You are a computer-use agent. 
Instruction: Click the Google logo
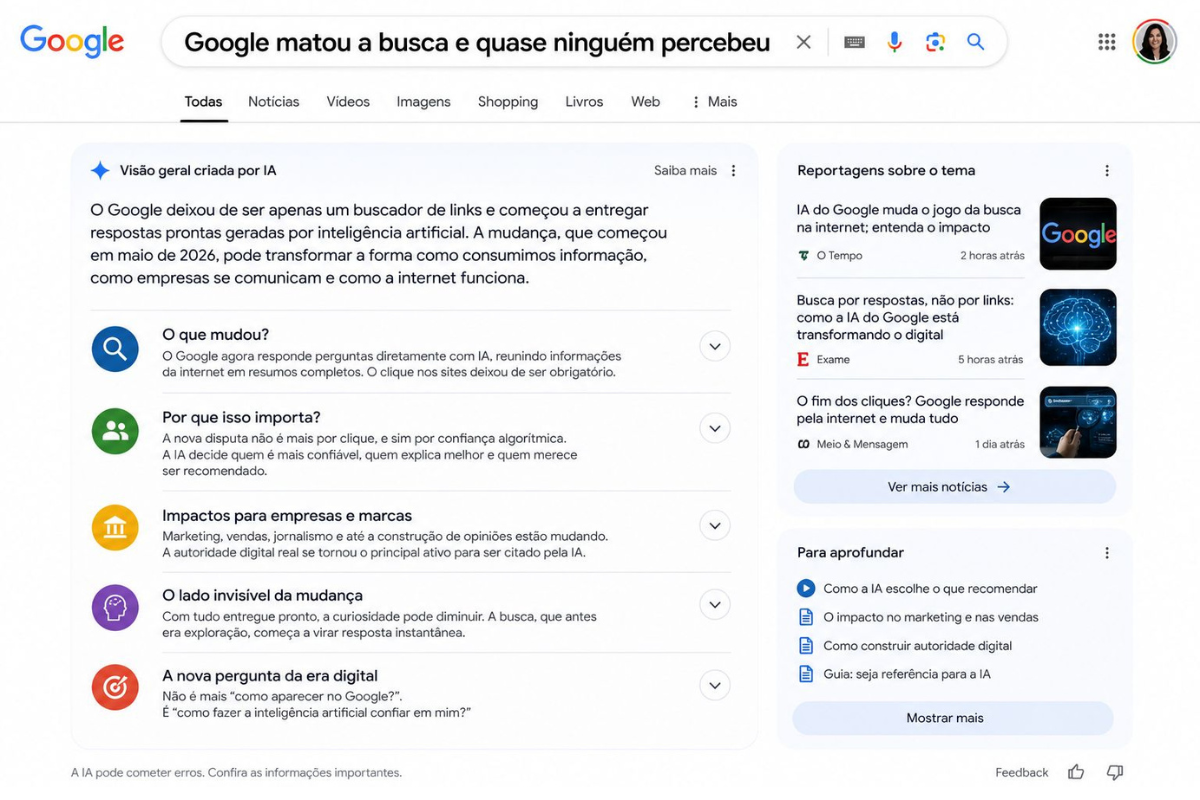(x=72, y=42)
